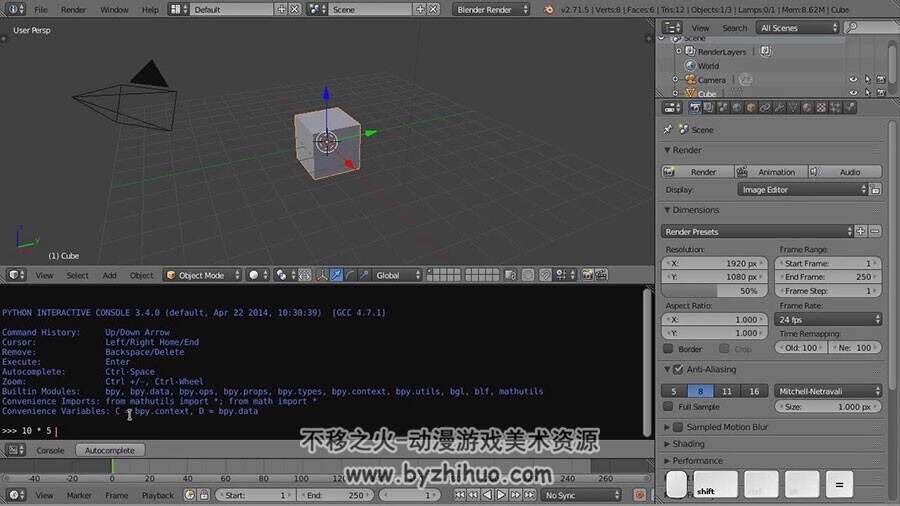Open the Render Presets dropdown
This screenshot has width=900, height=506.
coord(758,231)
